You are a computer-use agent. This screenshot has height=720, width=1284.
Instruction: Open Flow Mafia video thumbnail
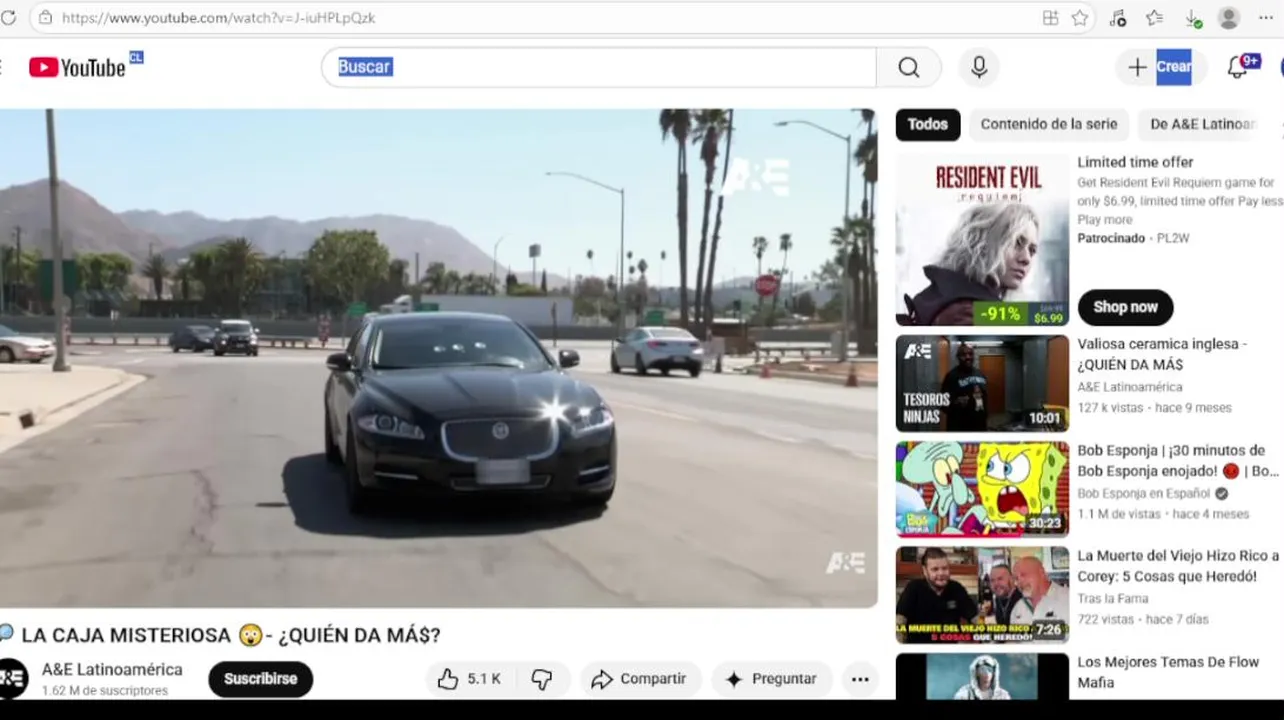coord(982,676)
